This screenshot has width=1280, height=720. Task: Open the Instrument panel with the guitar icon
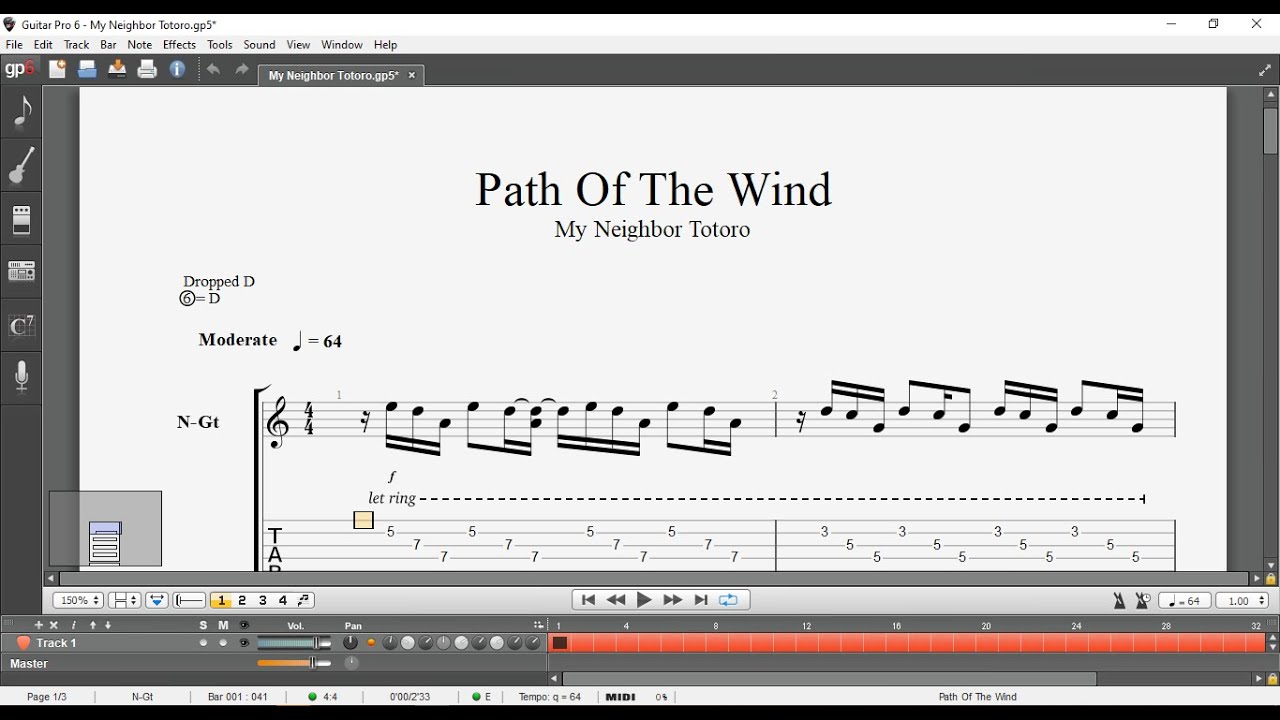pos(21,165)
